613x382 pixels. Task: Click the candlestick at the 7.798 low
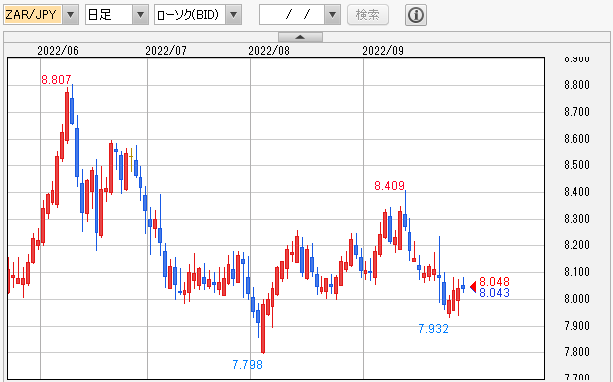tap(263, 328)
